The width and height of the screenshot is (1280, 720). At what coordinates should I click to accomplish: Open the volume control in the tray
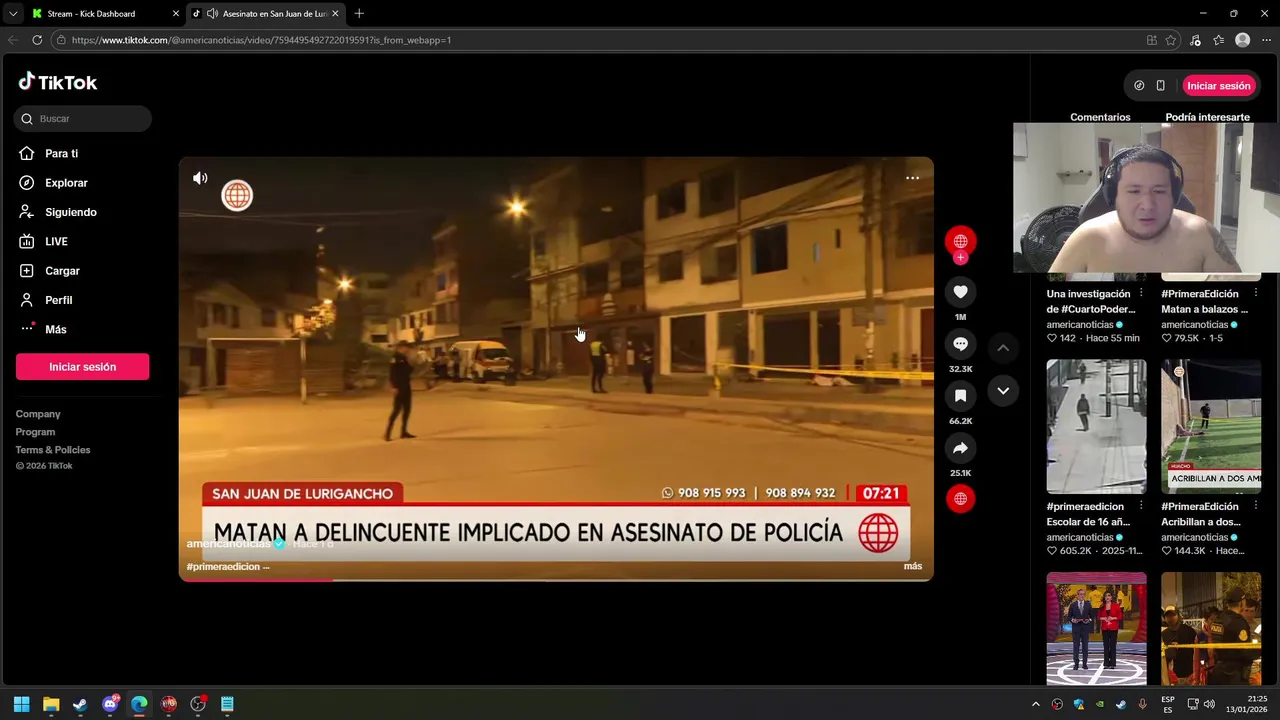point(1209,704)
